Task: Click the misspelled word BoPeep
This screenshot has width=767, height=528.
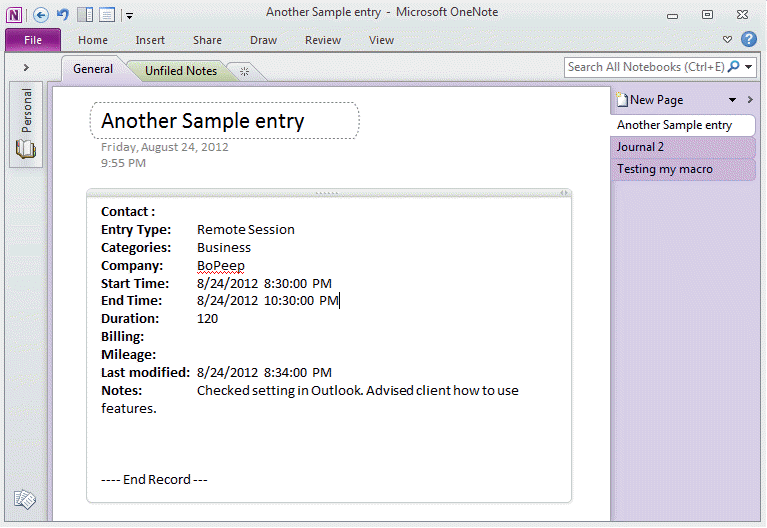Action: (x=221, y=266)
